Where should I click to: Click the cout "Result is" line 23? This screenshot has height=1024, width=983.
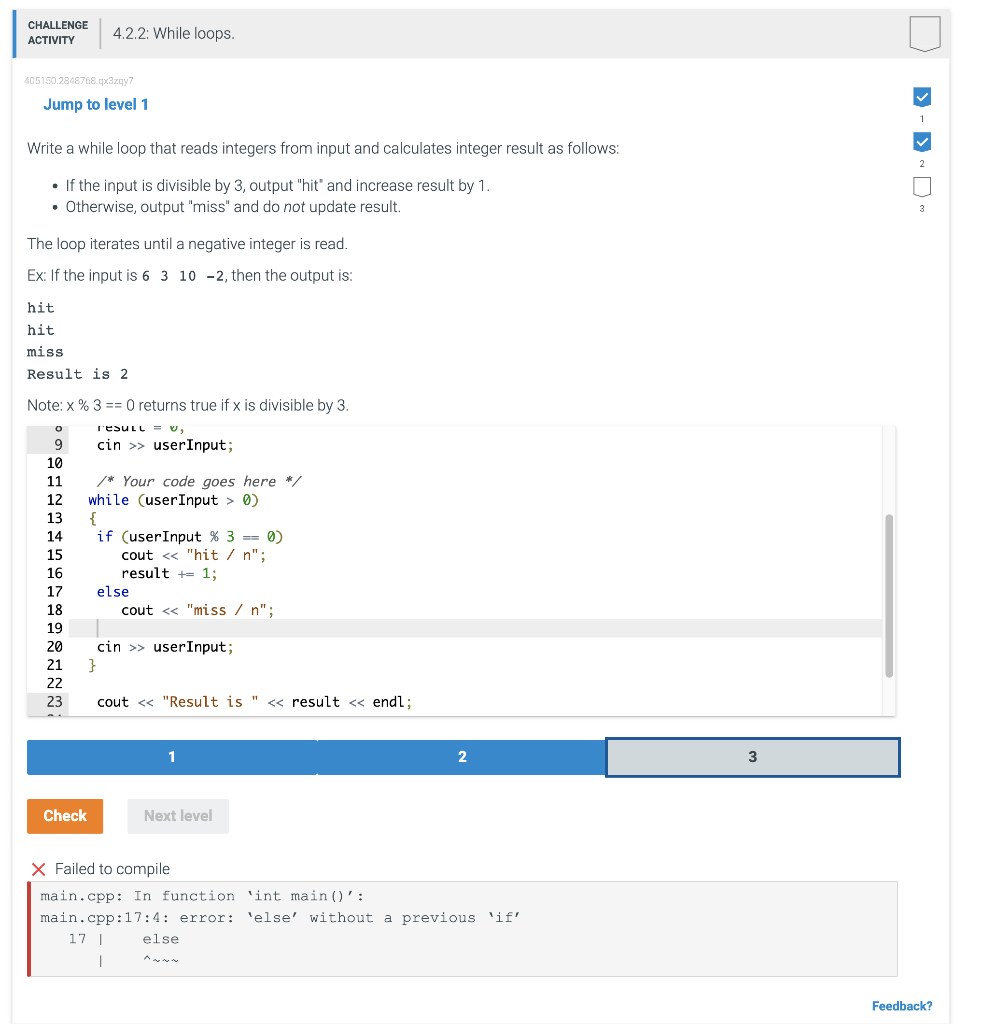point(254,702)
